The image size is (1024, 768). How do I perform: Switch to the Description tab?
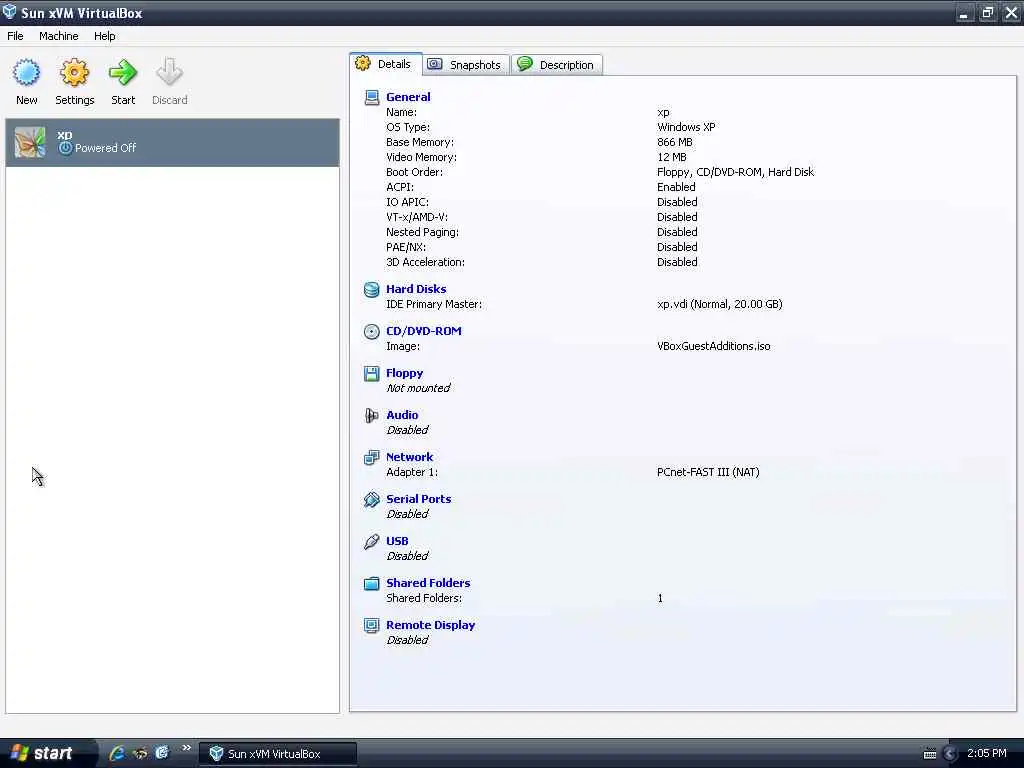pos(556,65)
